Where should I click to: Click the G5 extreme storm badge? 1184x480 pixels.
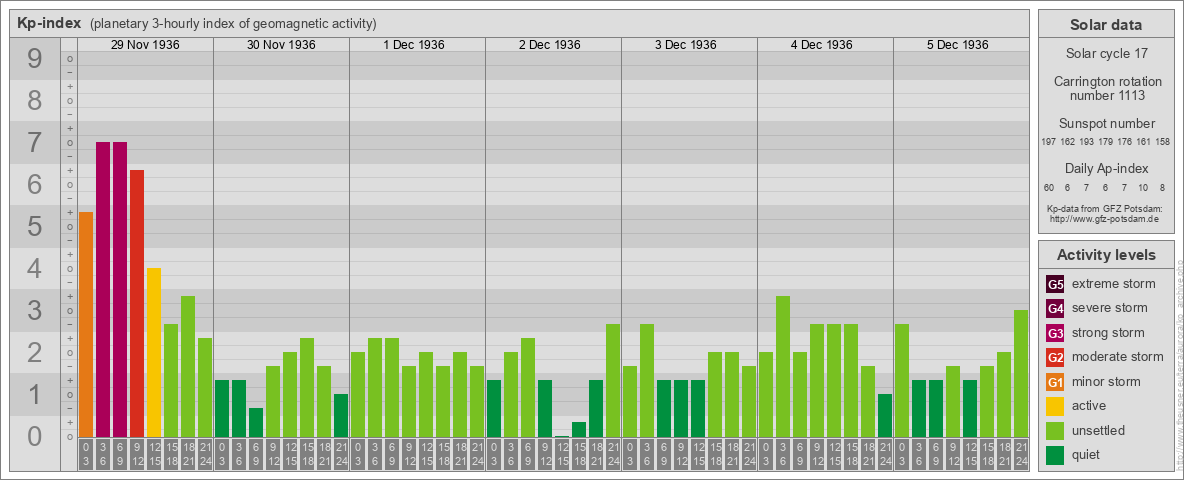coord(1055,284)
